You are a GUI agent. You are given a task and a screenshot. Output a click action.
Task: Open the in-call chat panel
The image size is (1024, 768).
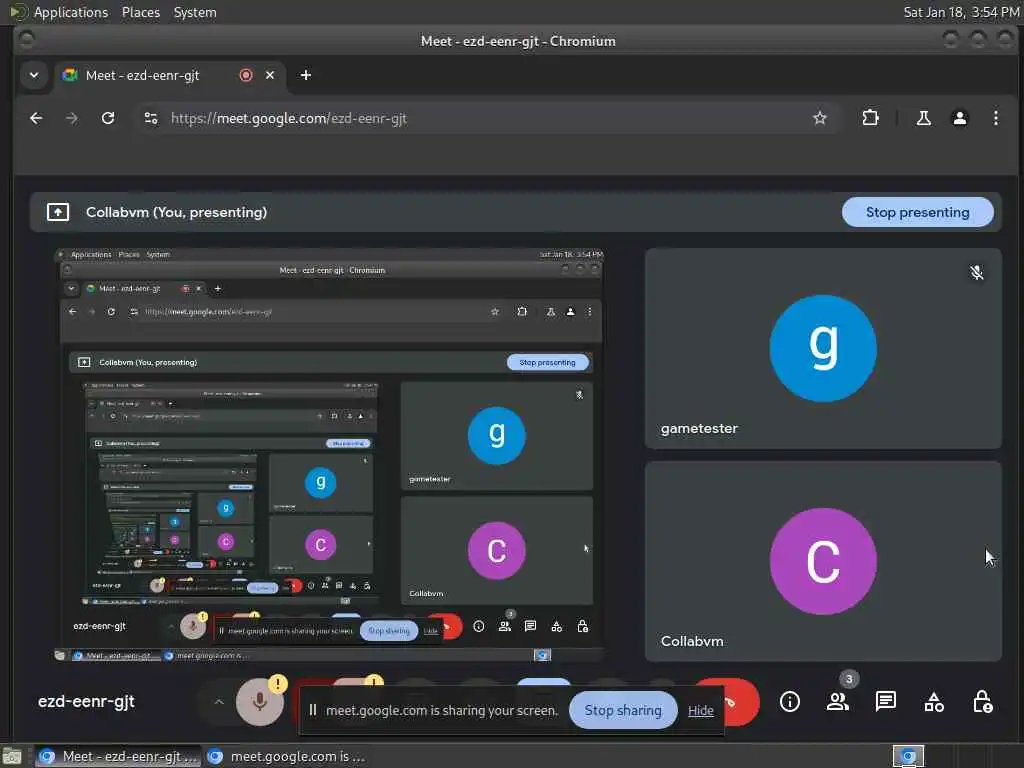pos(886,702)
